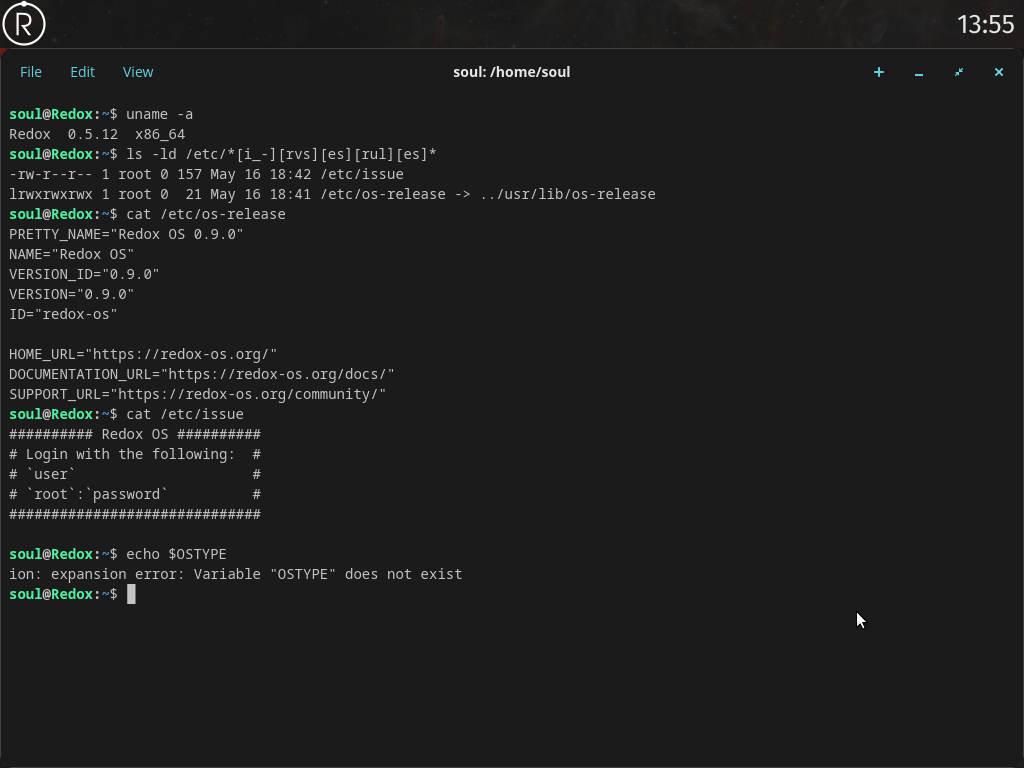Click the `root`:`password` line
The width and height of the screenshot is (1024, 768).
(x=135, y=494)
